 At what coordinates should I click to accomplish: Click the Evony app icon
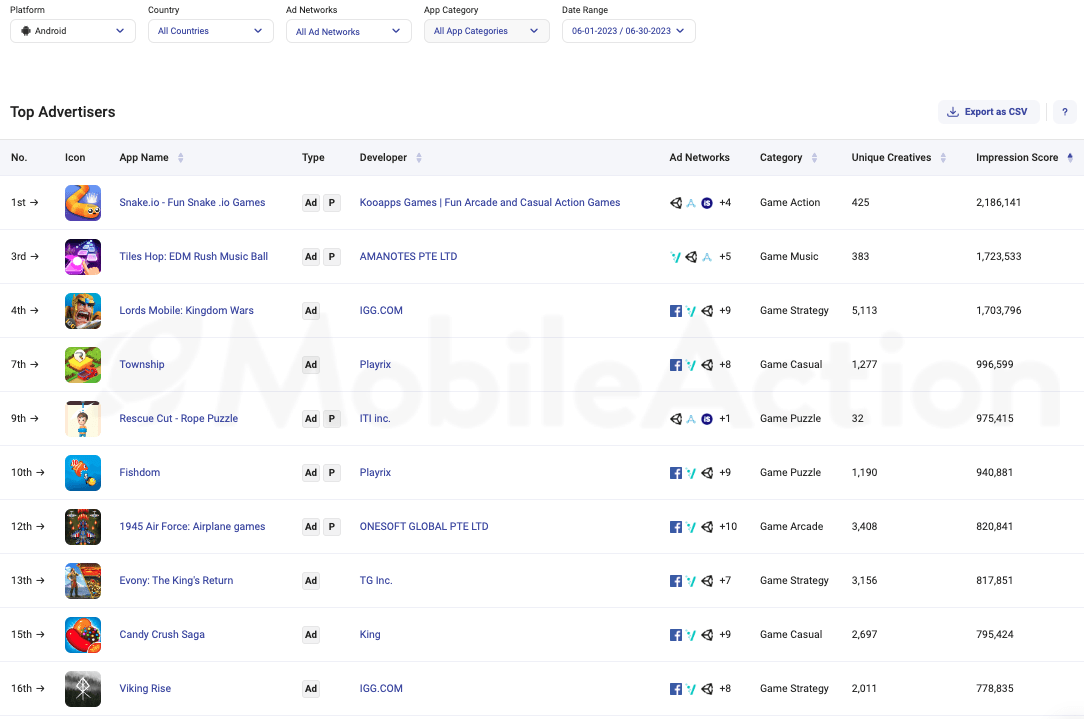(83, 580)
